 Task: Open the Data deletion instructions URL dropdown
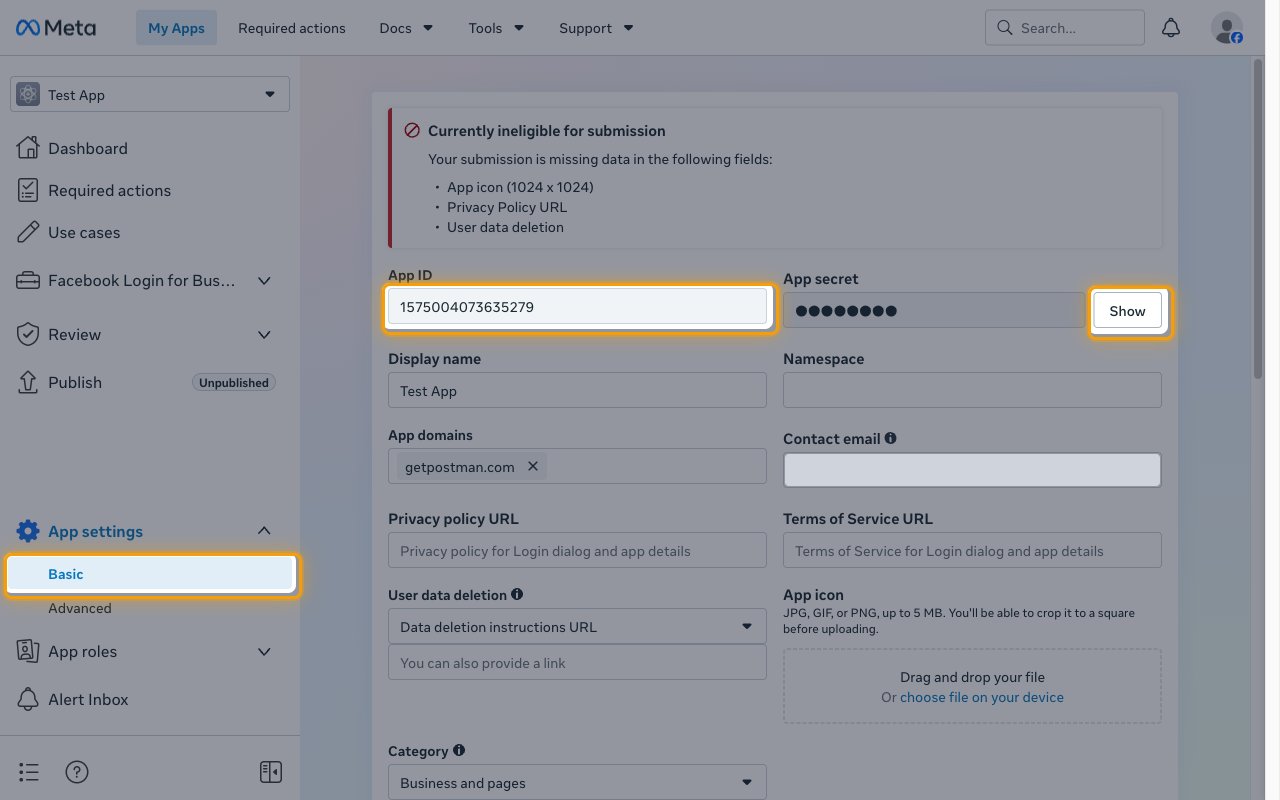577,627
